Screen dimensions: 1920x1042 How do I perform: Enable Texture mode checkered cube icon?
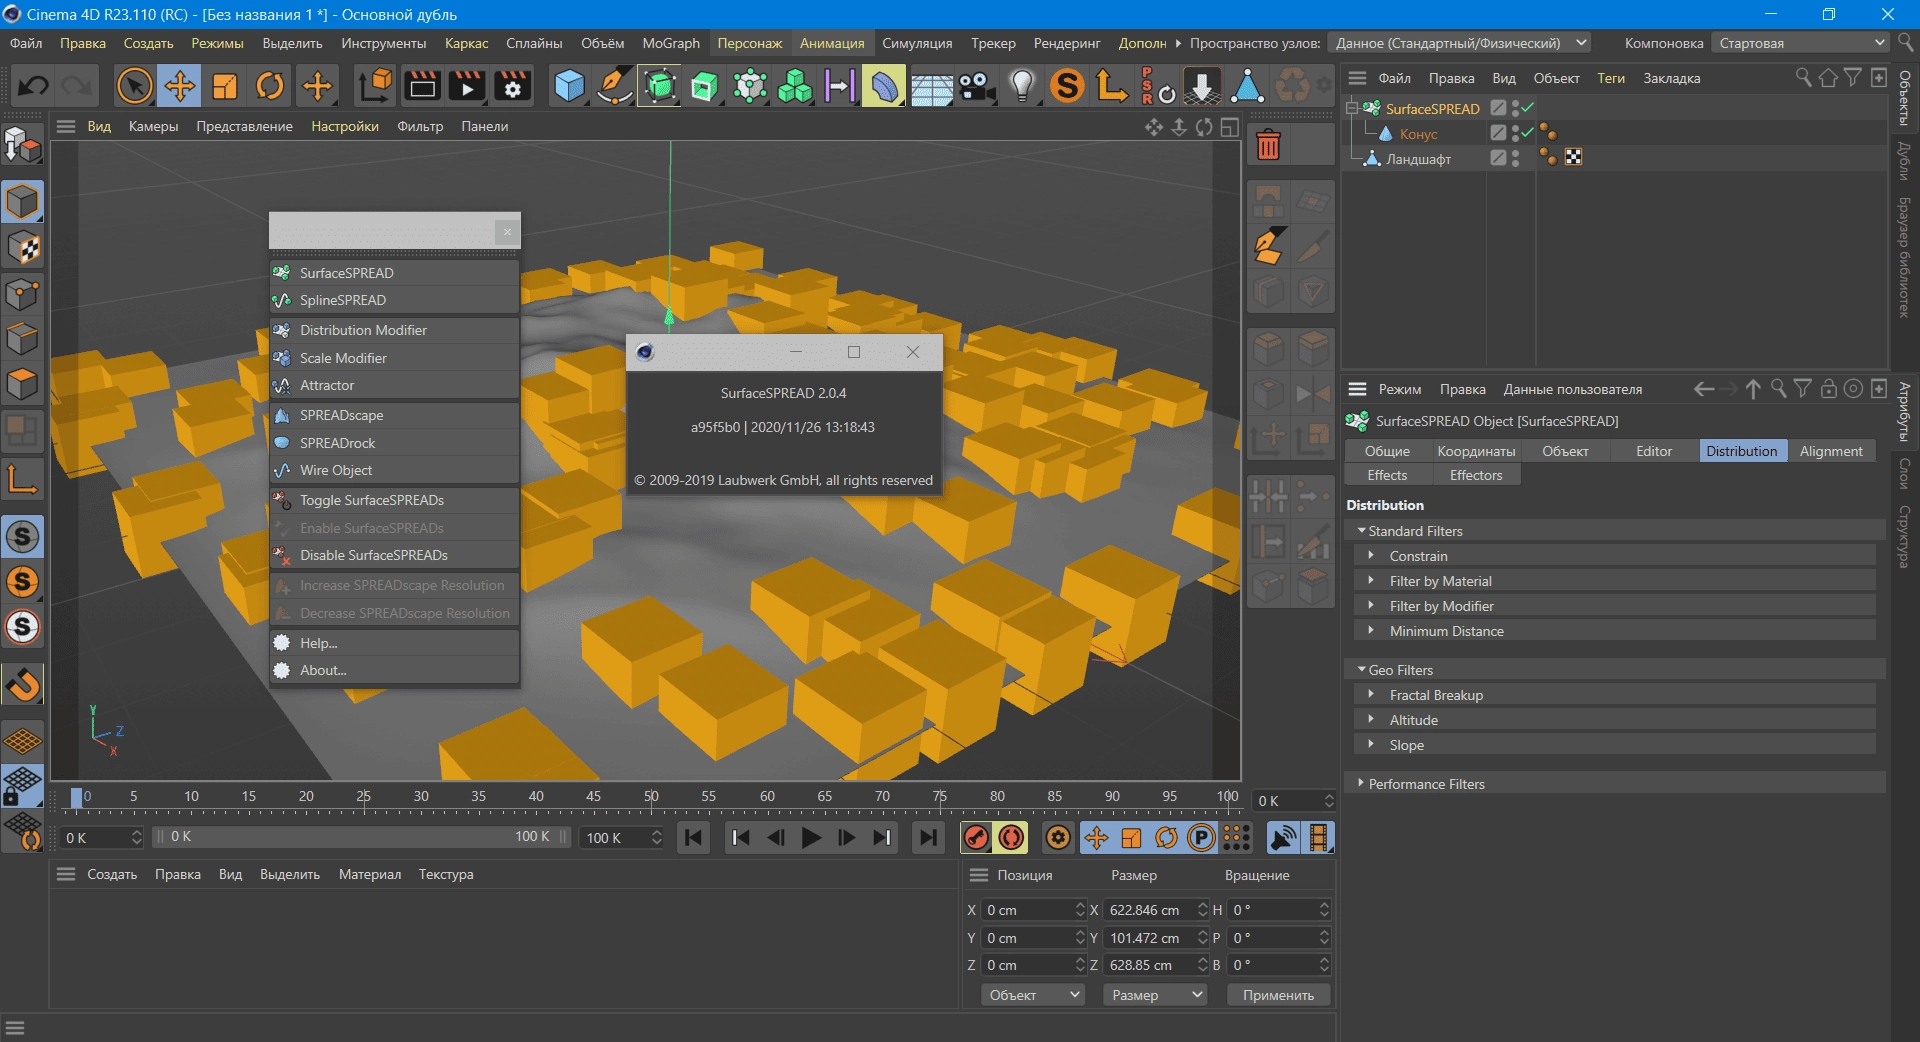pos(22,248)
